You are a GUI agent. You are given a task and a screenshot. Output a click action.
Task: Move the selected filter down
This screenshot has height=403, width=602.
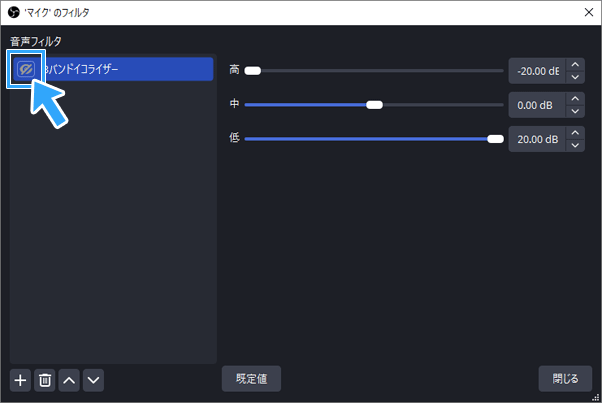93,380
